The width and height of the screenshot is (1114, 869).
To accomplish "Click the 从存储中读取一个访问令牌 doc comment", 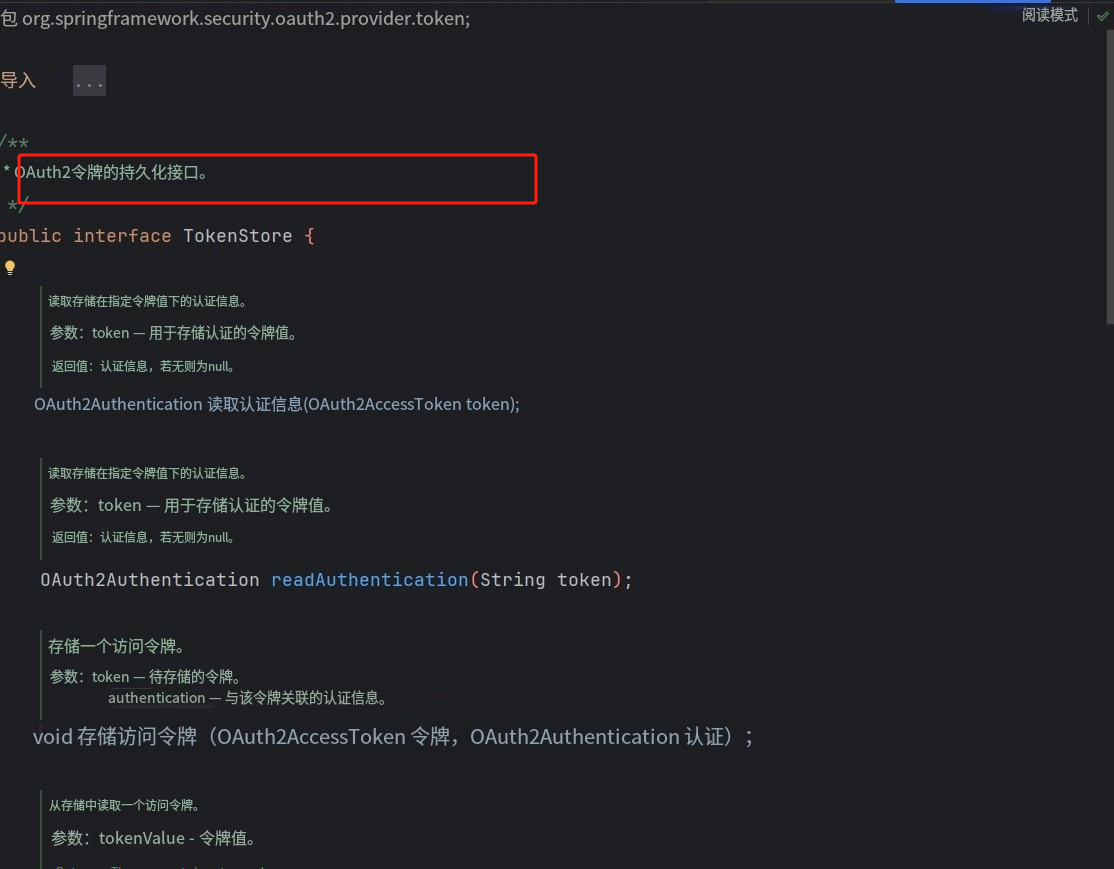I will click(x=124, y=805).
